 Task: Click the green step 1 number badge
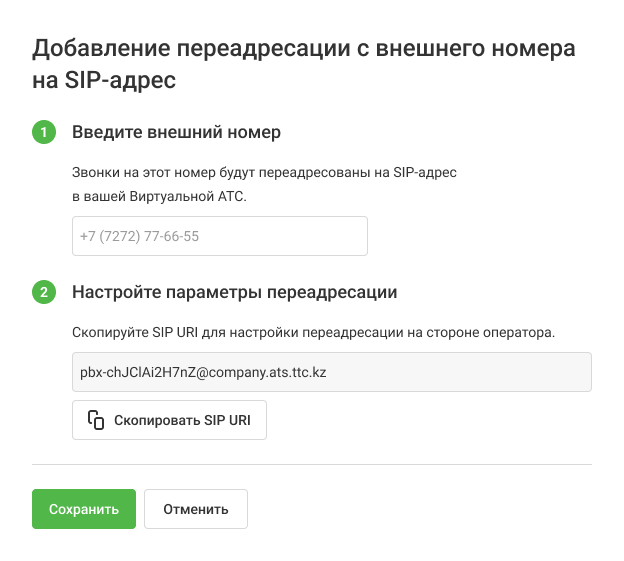pyautogui.click(x=44, y=132)
